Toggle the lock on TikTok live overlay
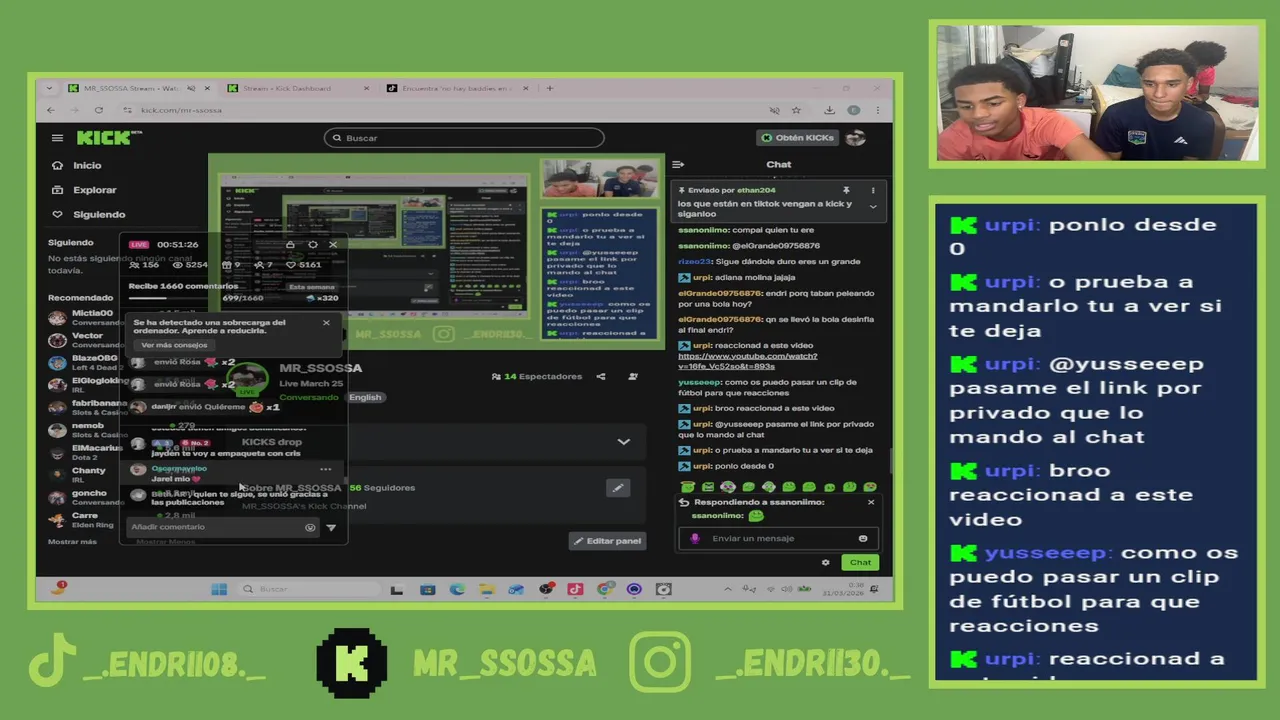This screenshot has height=720, width=1280. [290, 244]
